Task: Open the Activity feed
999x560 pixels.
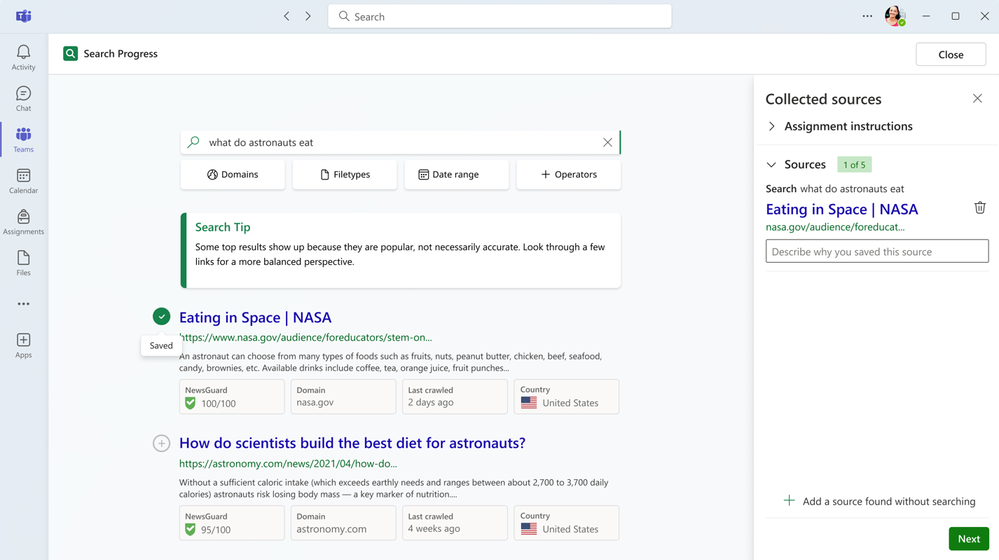Action: 24,57
